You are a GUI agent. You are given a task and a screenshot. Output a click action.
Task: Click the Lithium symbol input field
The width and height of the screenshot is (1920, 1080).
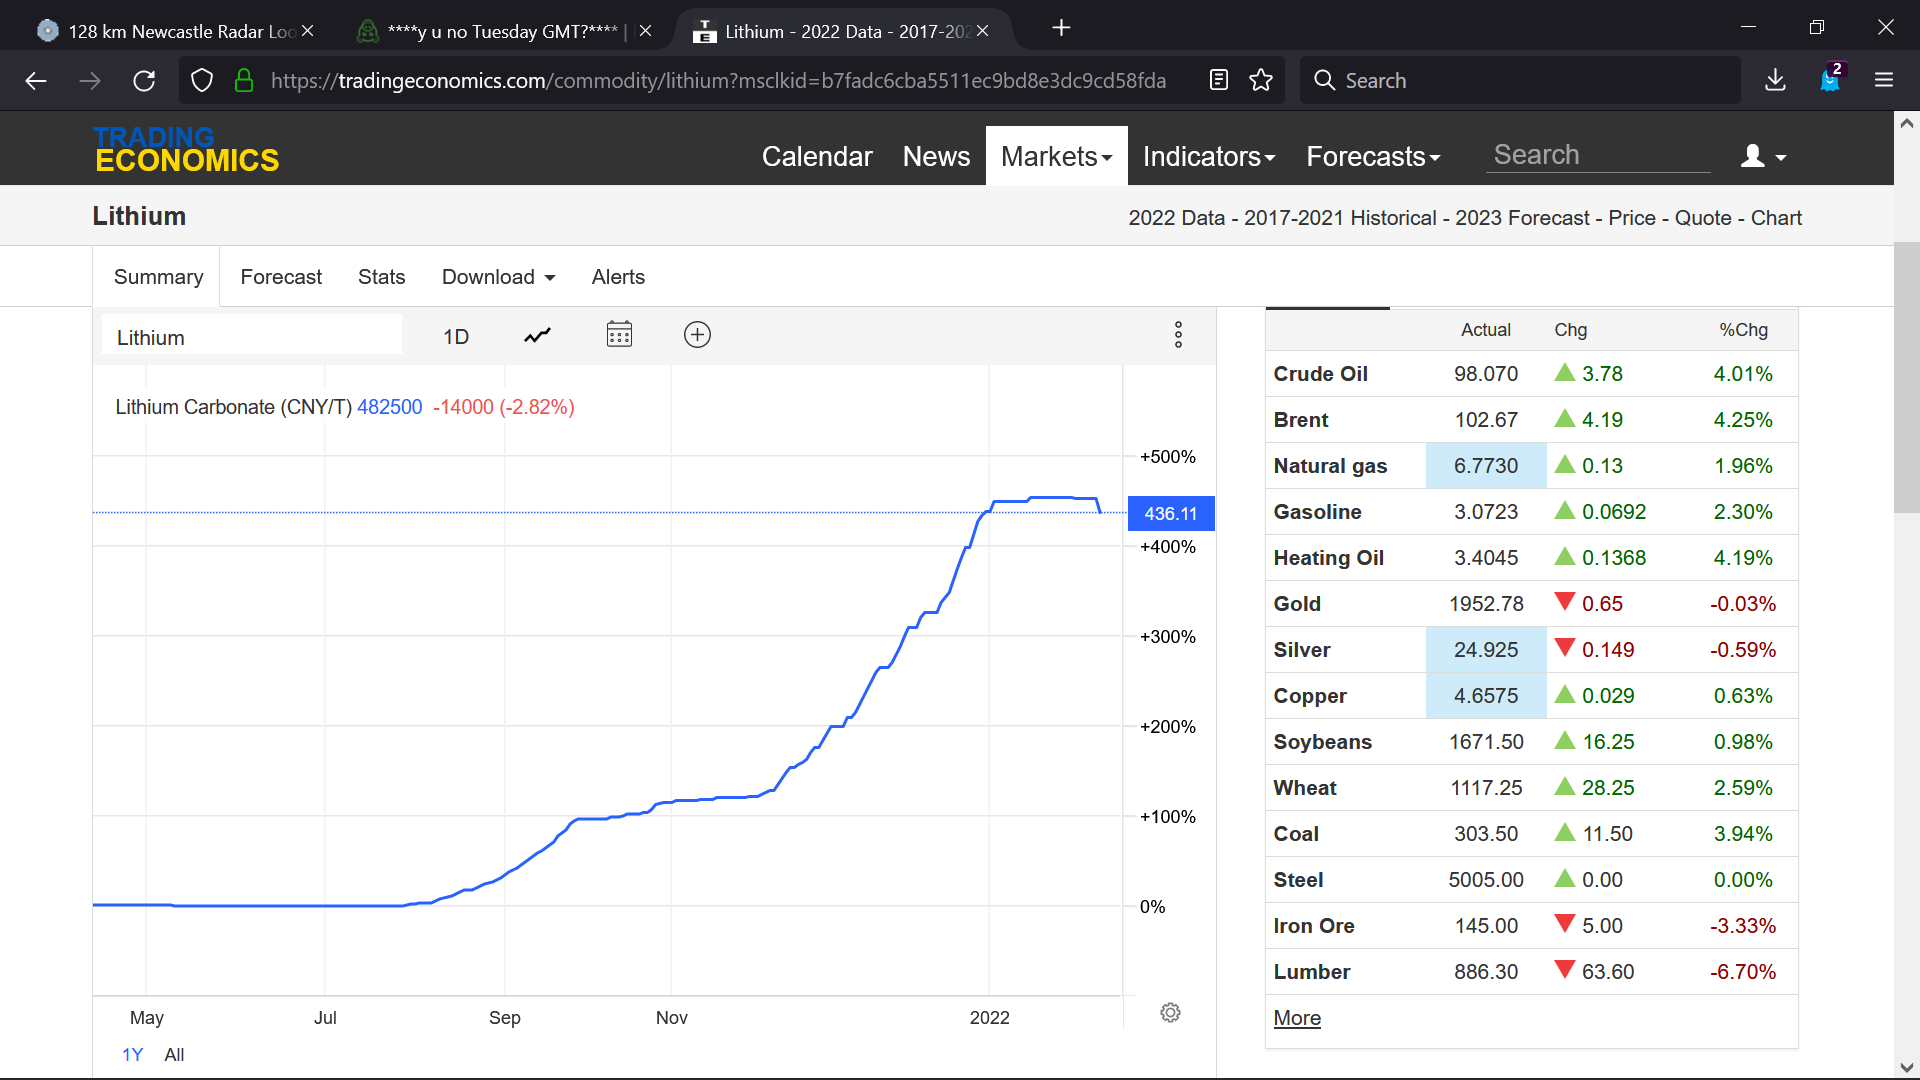(x=252, y=337)
